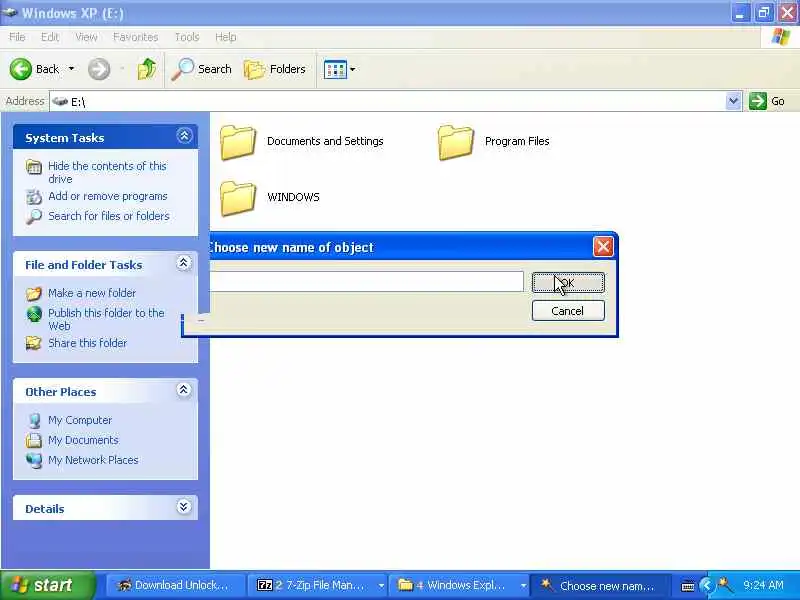Click the keyboard icon in system tray

(x=688, y=586)
